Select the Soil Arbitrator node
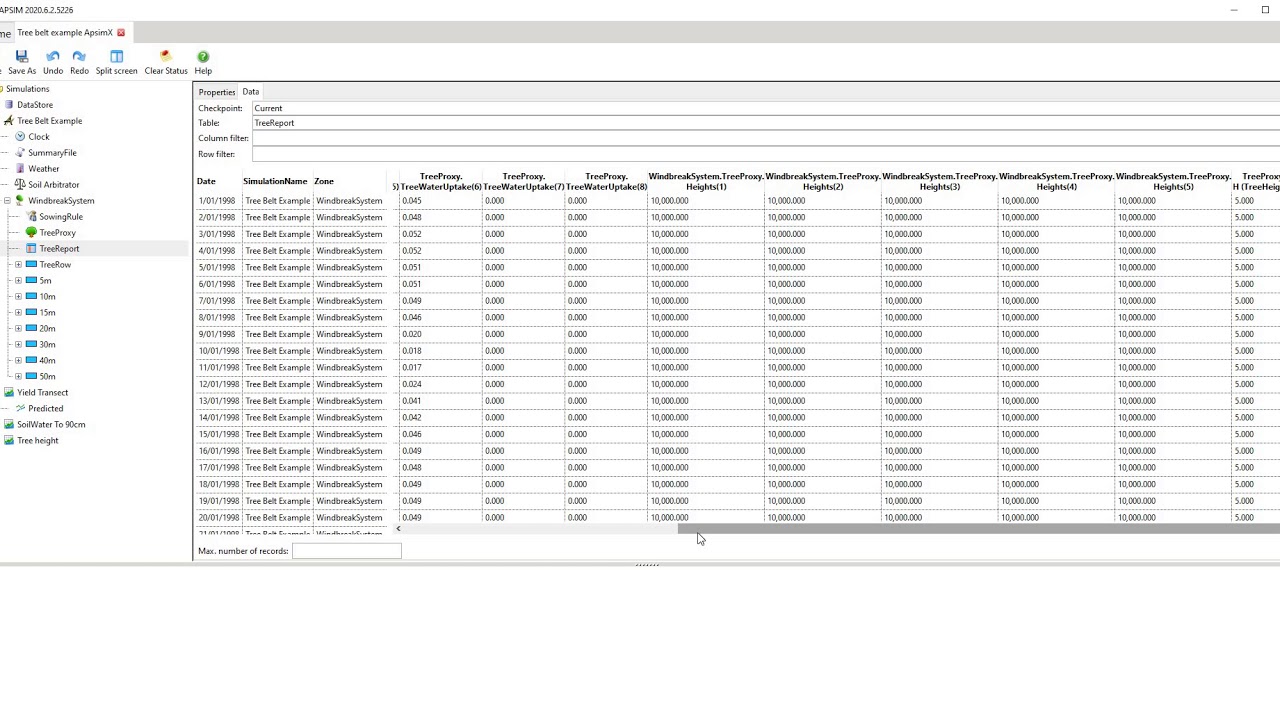This screenshot has width=1280, height=720. [x=54, y=185]
